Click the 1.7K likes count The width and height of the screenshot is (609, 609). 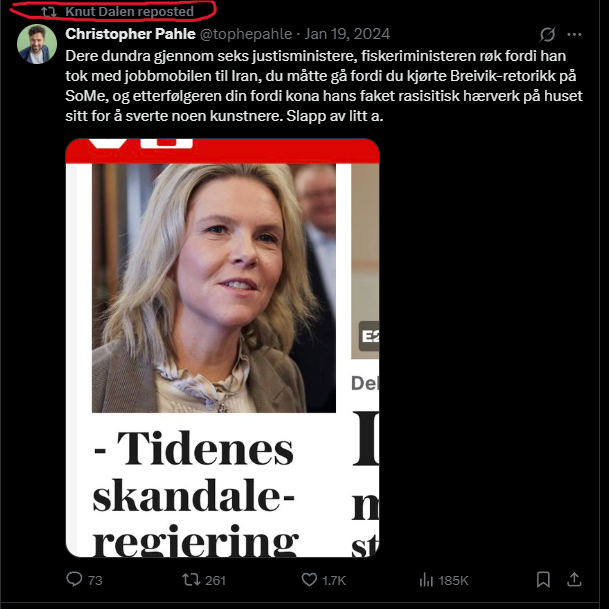pyautogui.click(x=334, y=580)
